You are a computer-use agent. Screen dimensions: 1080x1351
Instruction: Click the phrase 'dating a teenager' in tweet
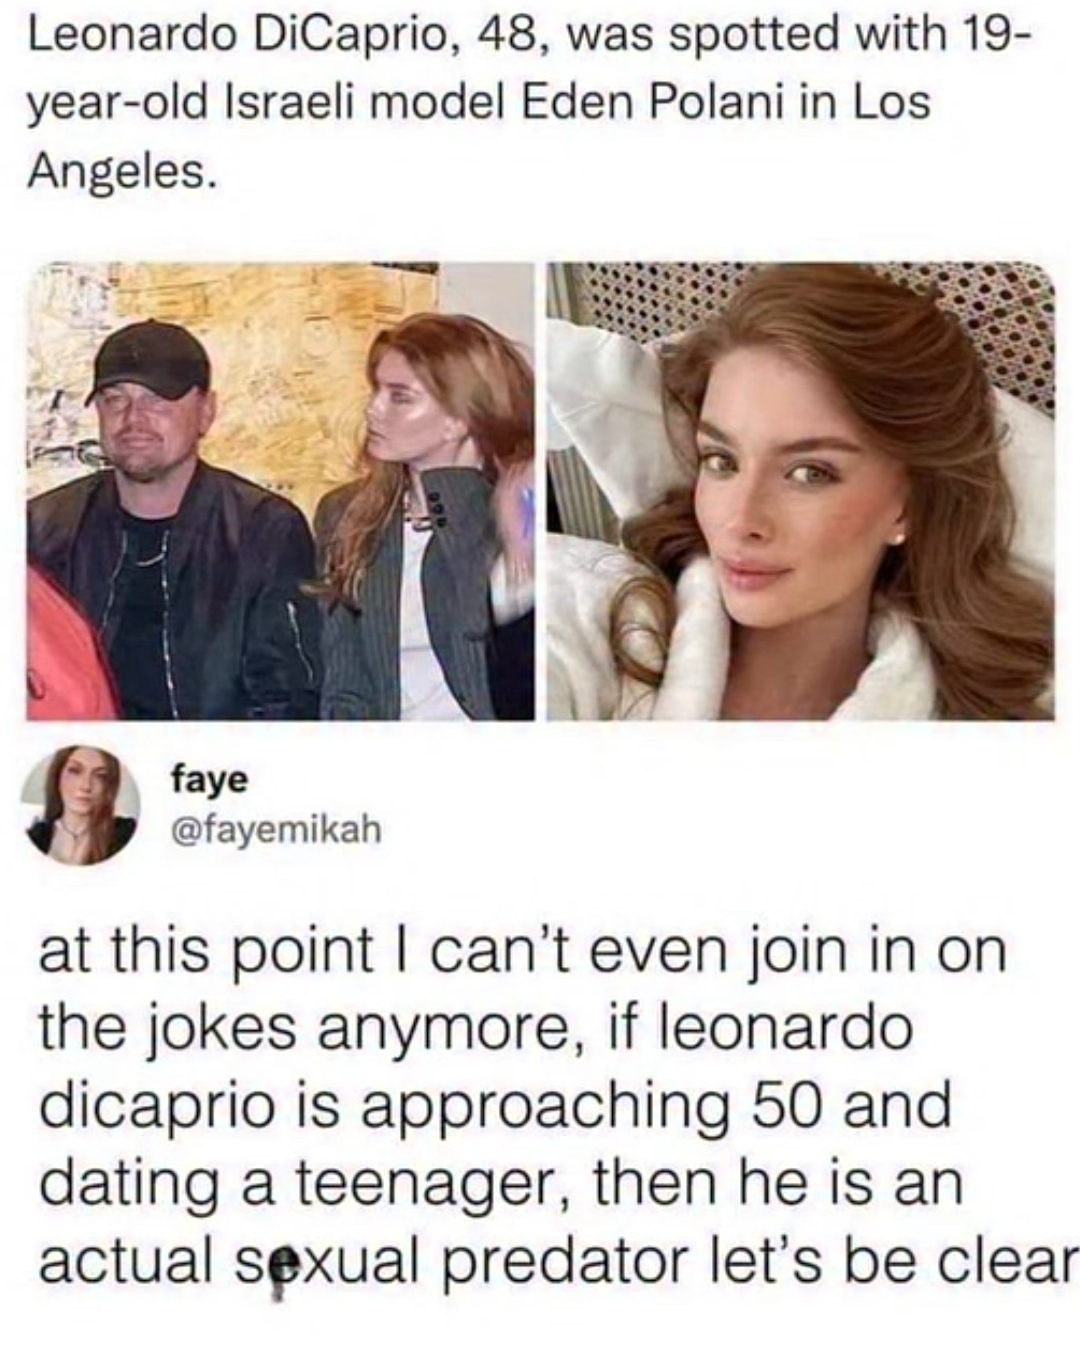(x=308, y=1183)
